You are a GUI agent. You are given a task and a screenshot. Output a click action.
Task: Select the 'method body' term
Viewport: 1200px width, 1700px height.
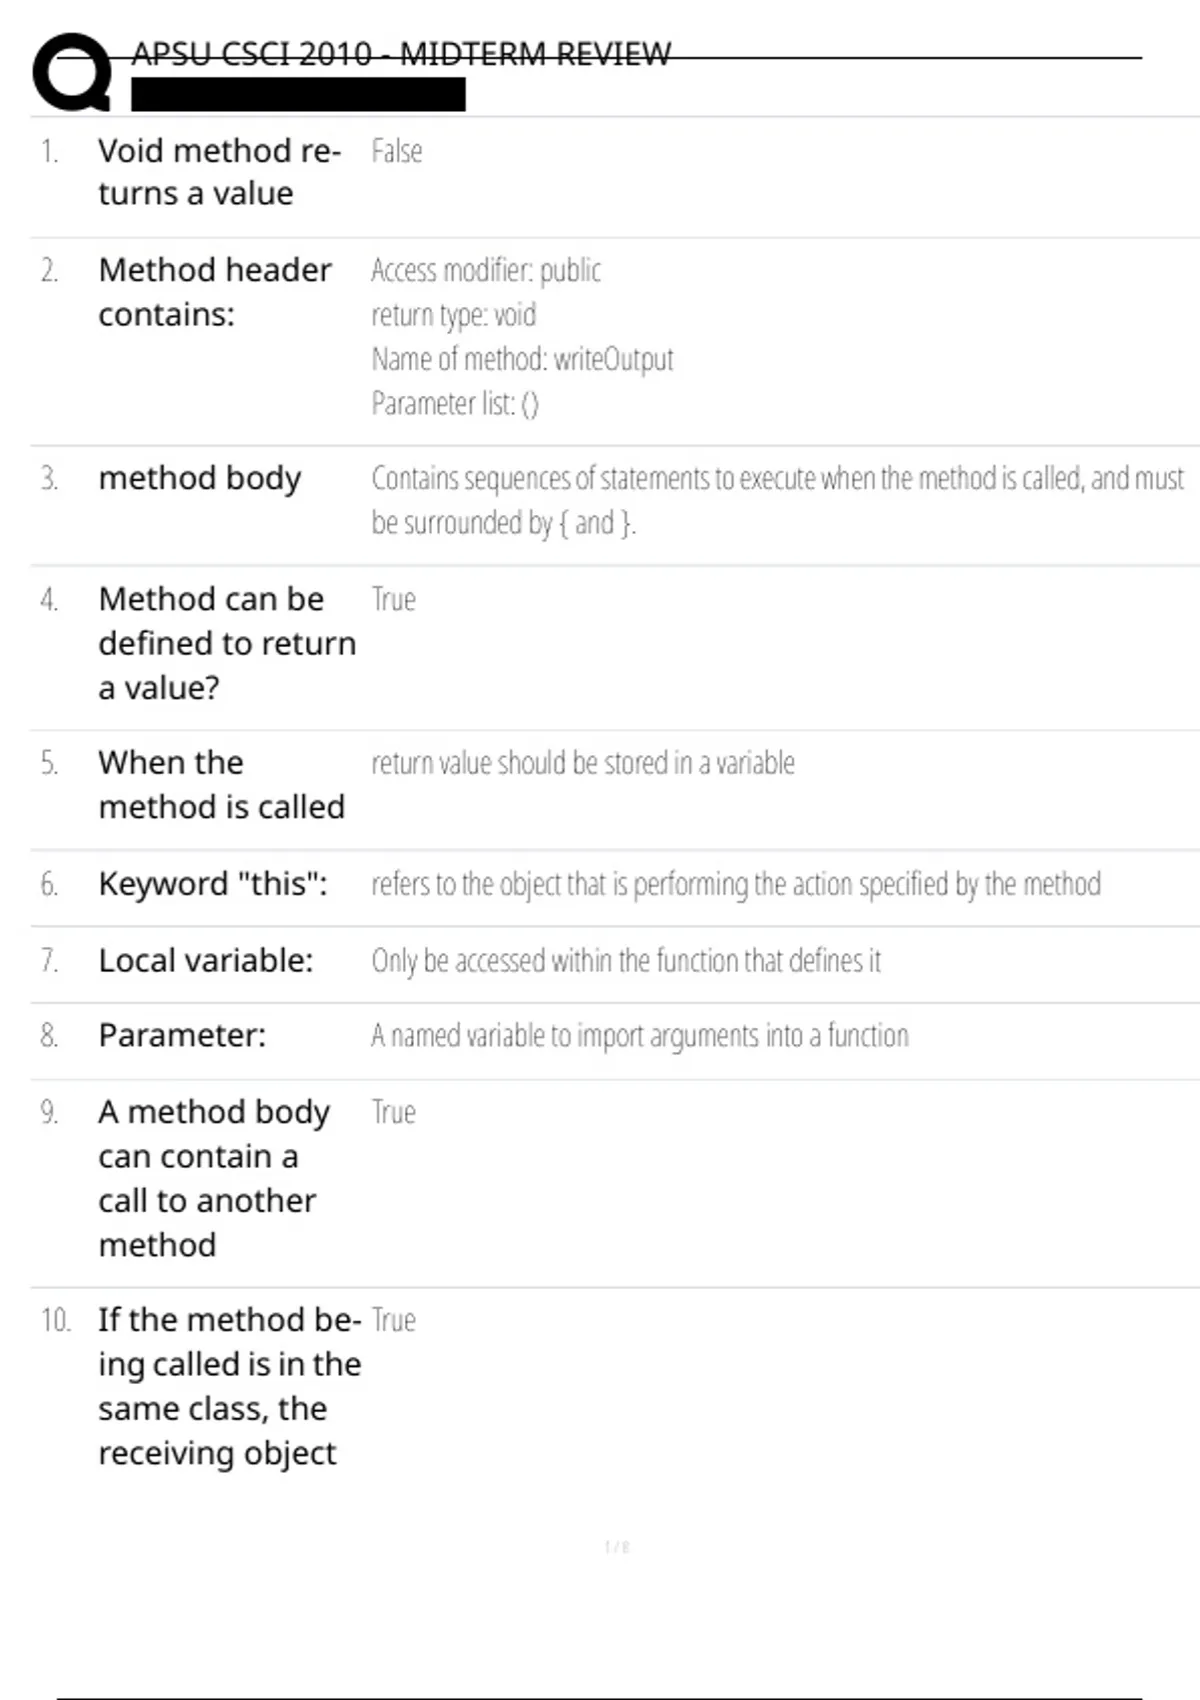pos(200,479)
